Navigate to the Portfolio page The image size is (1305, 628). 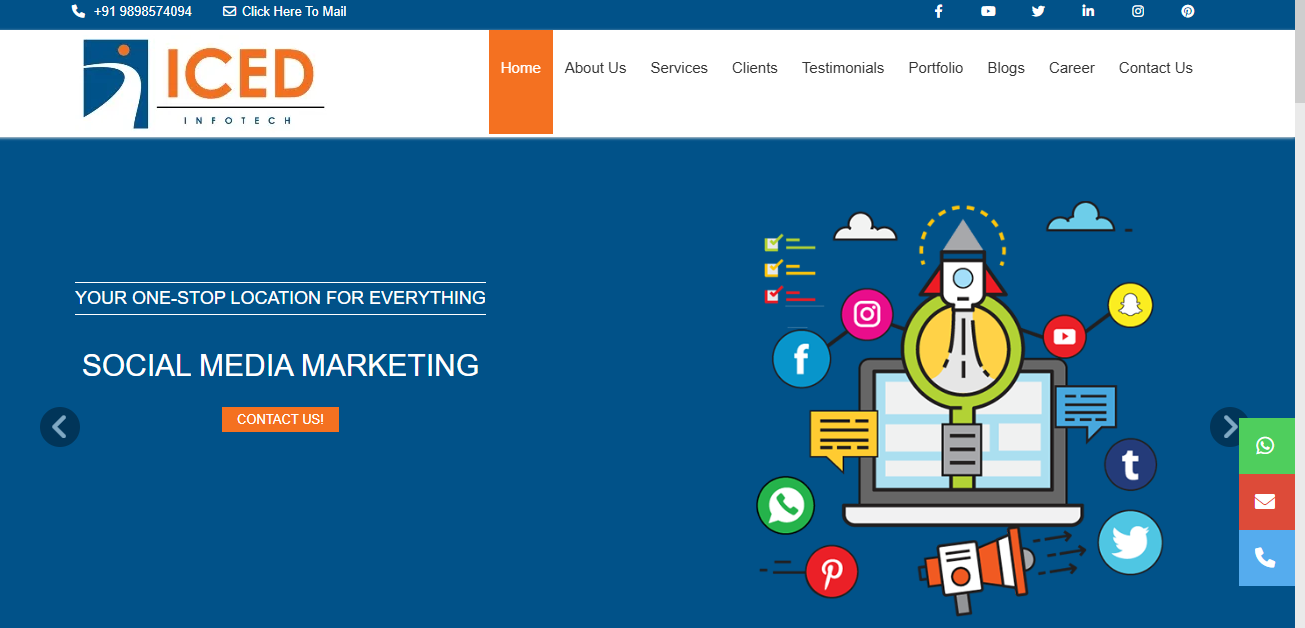(x=935, y=69)
